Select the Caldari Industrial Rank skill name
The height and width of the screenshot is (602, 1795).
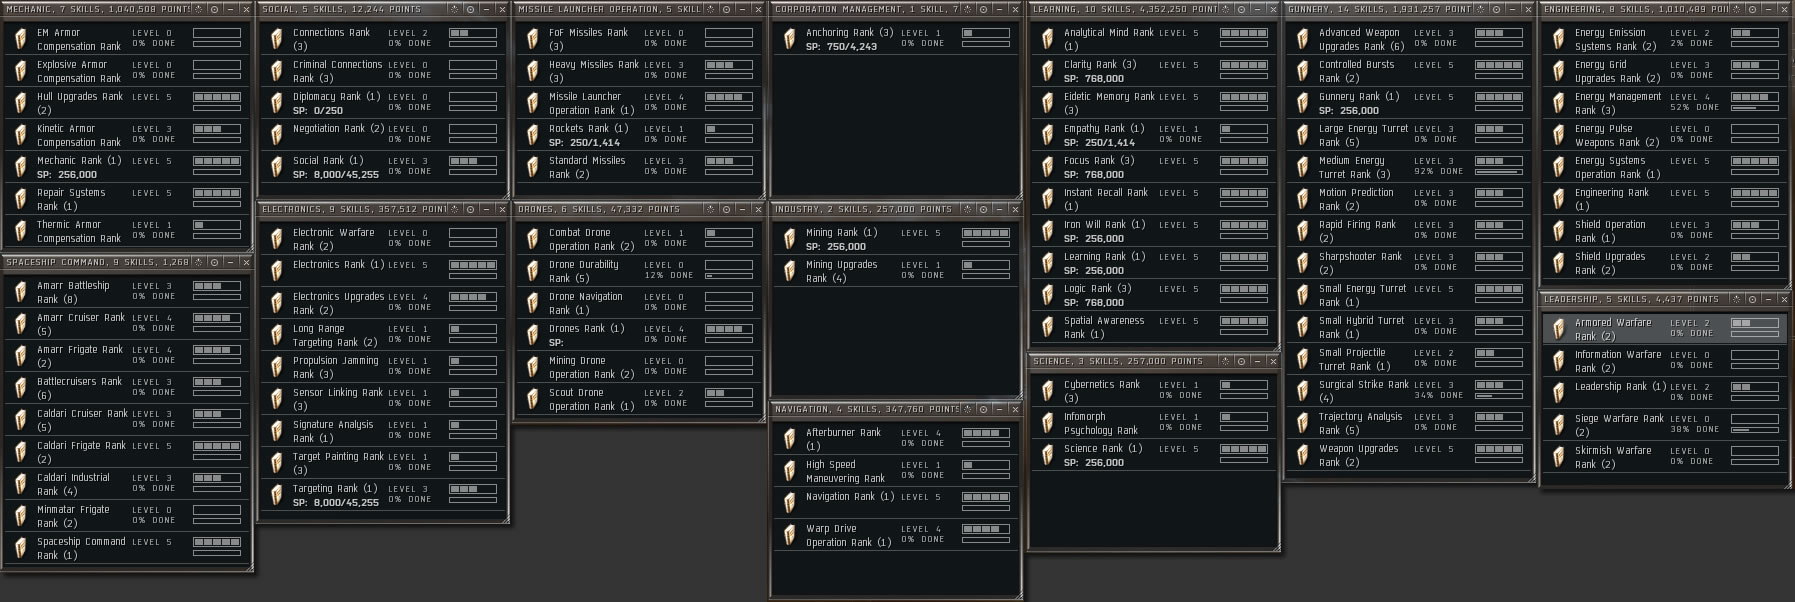[73, 484]
